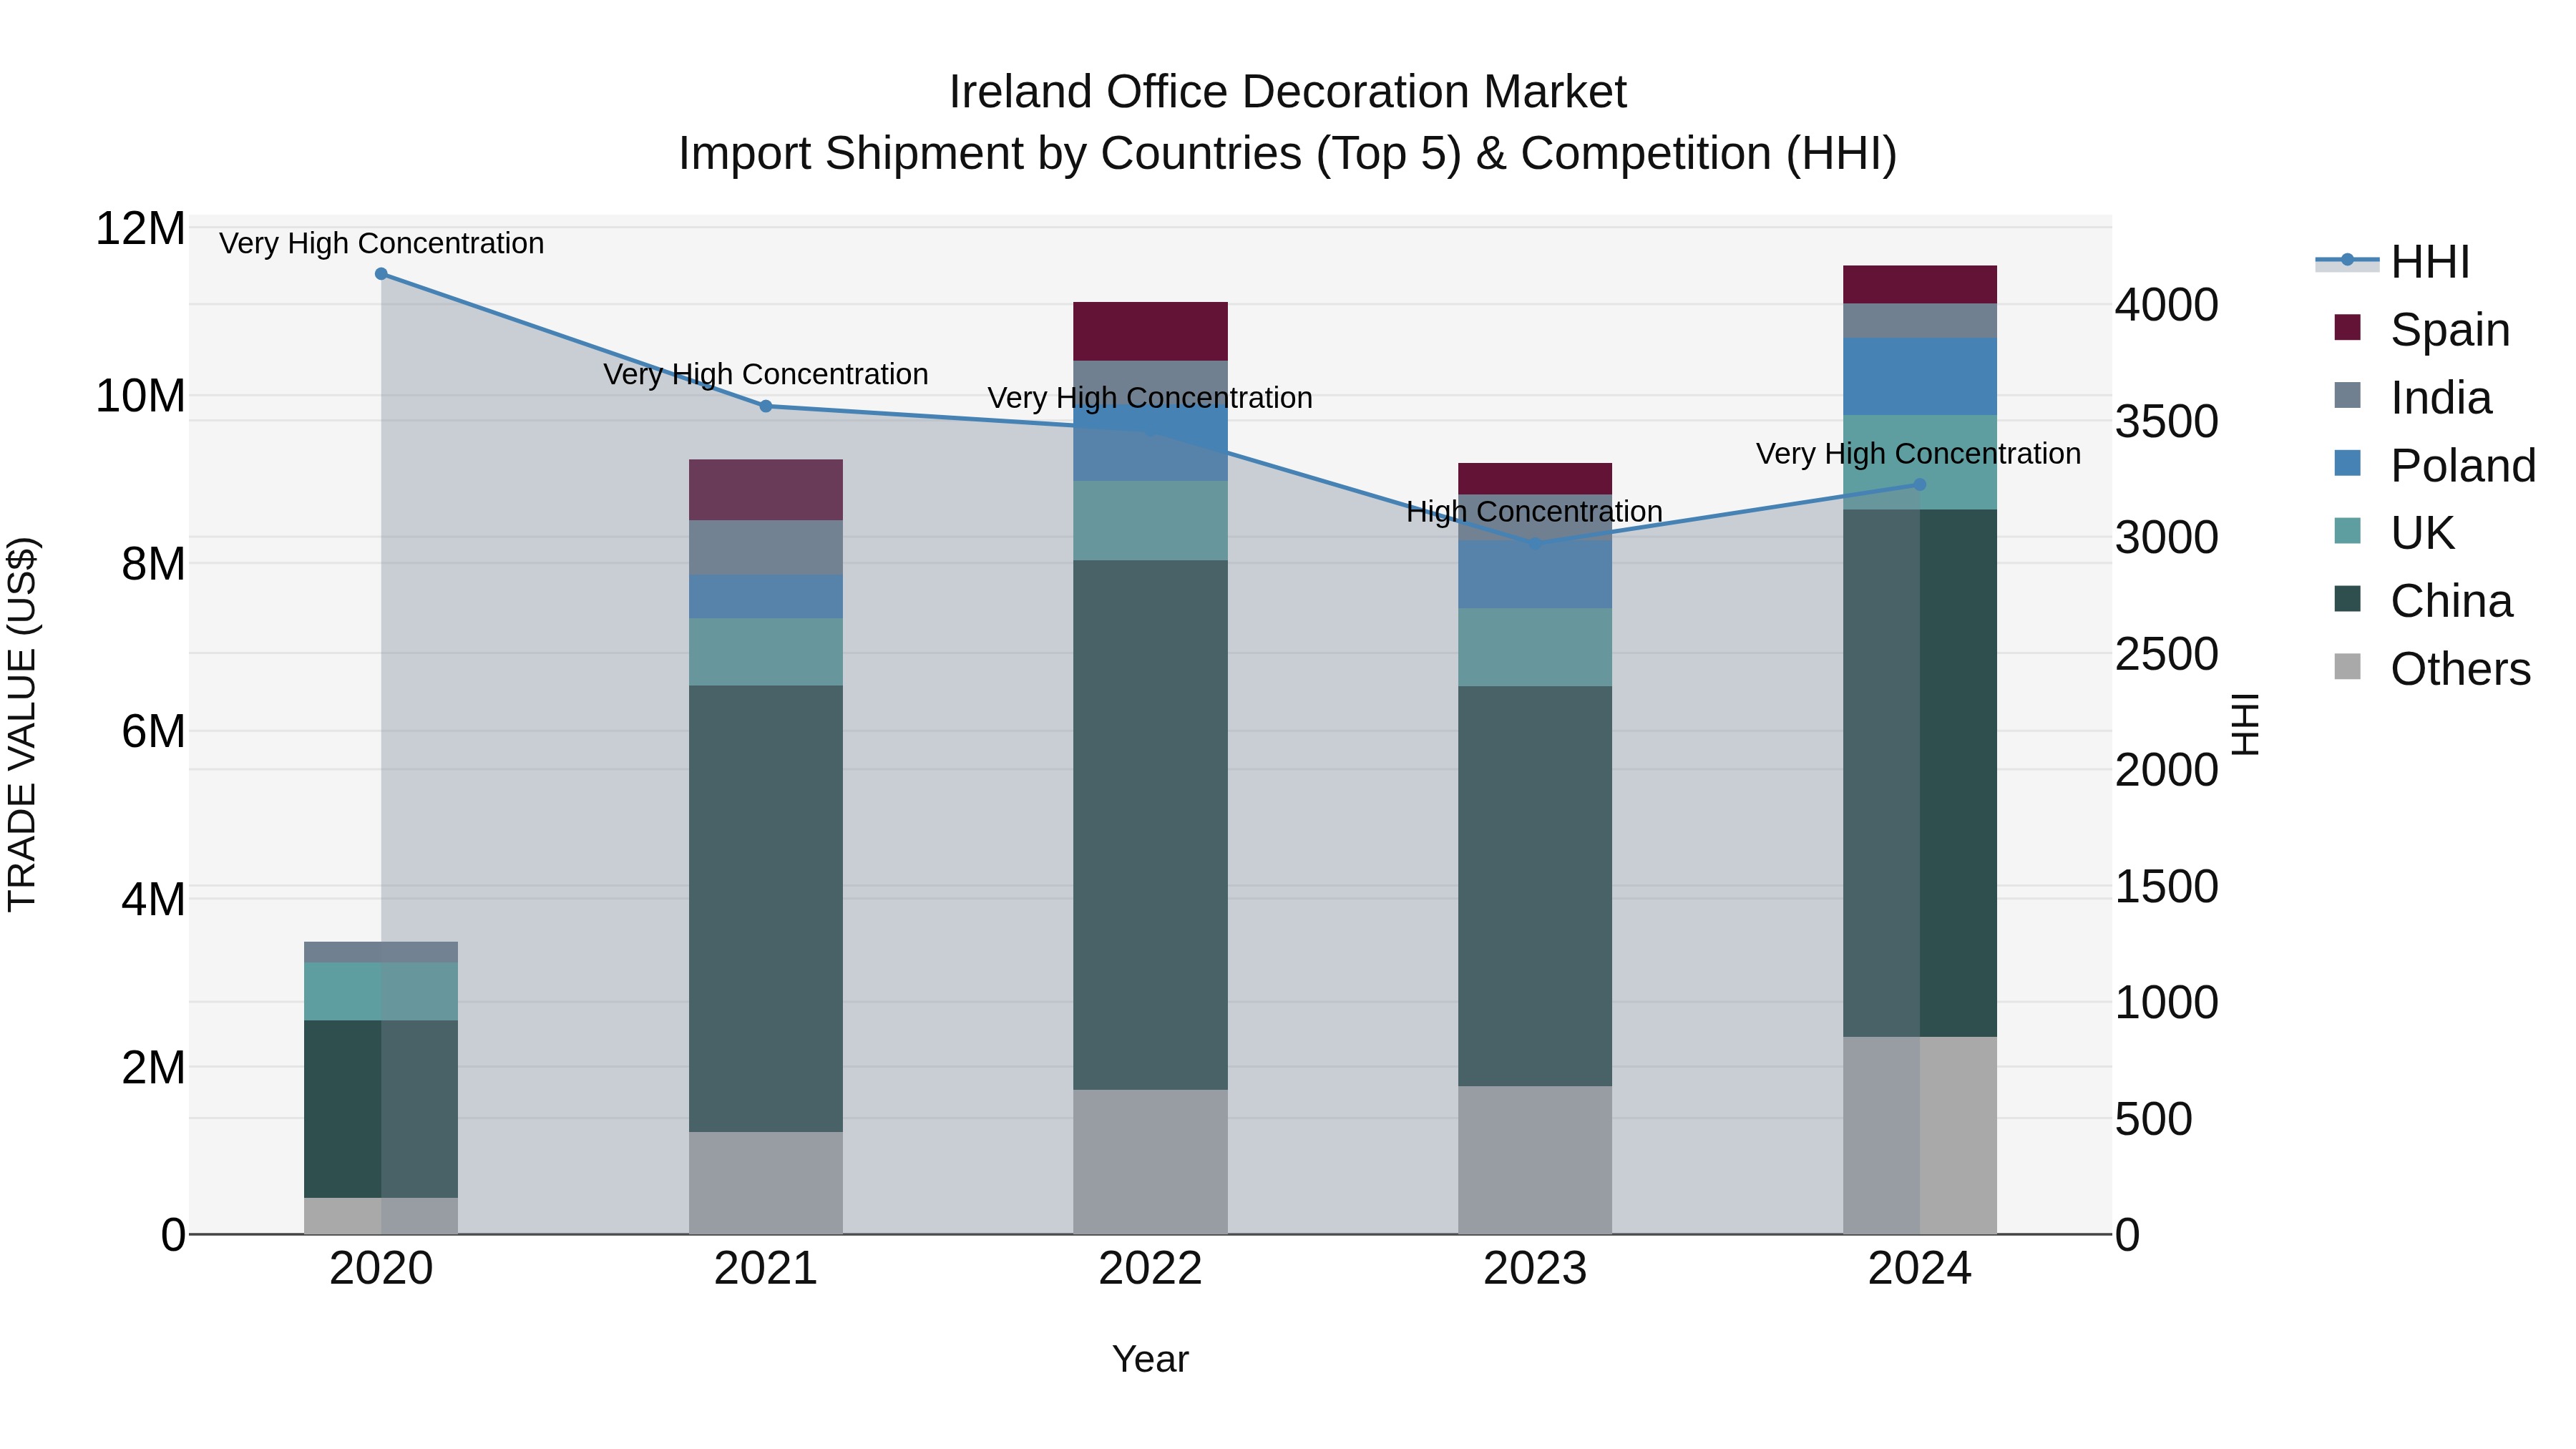Click the 6M tick on the left axis

tap(153, 731)
